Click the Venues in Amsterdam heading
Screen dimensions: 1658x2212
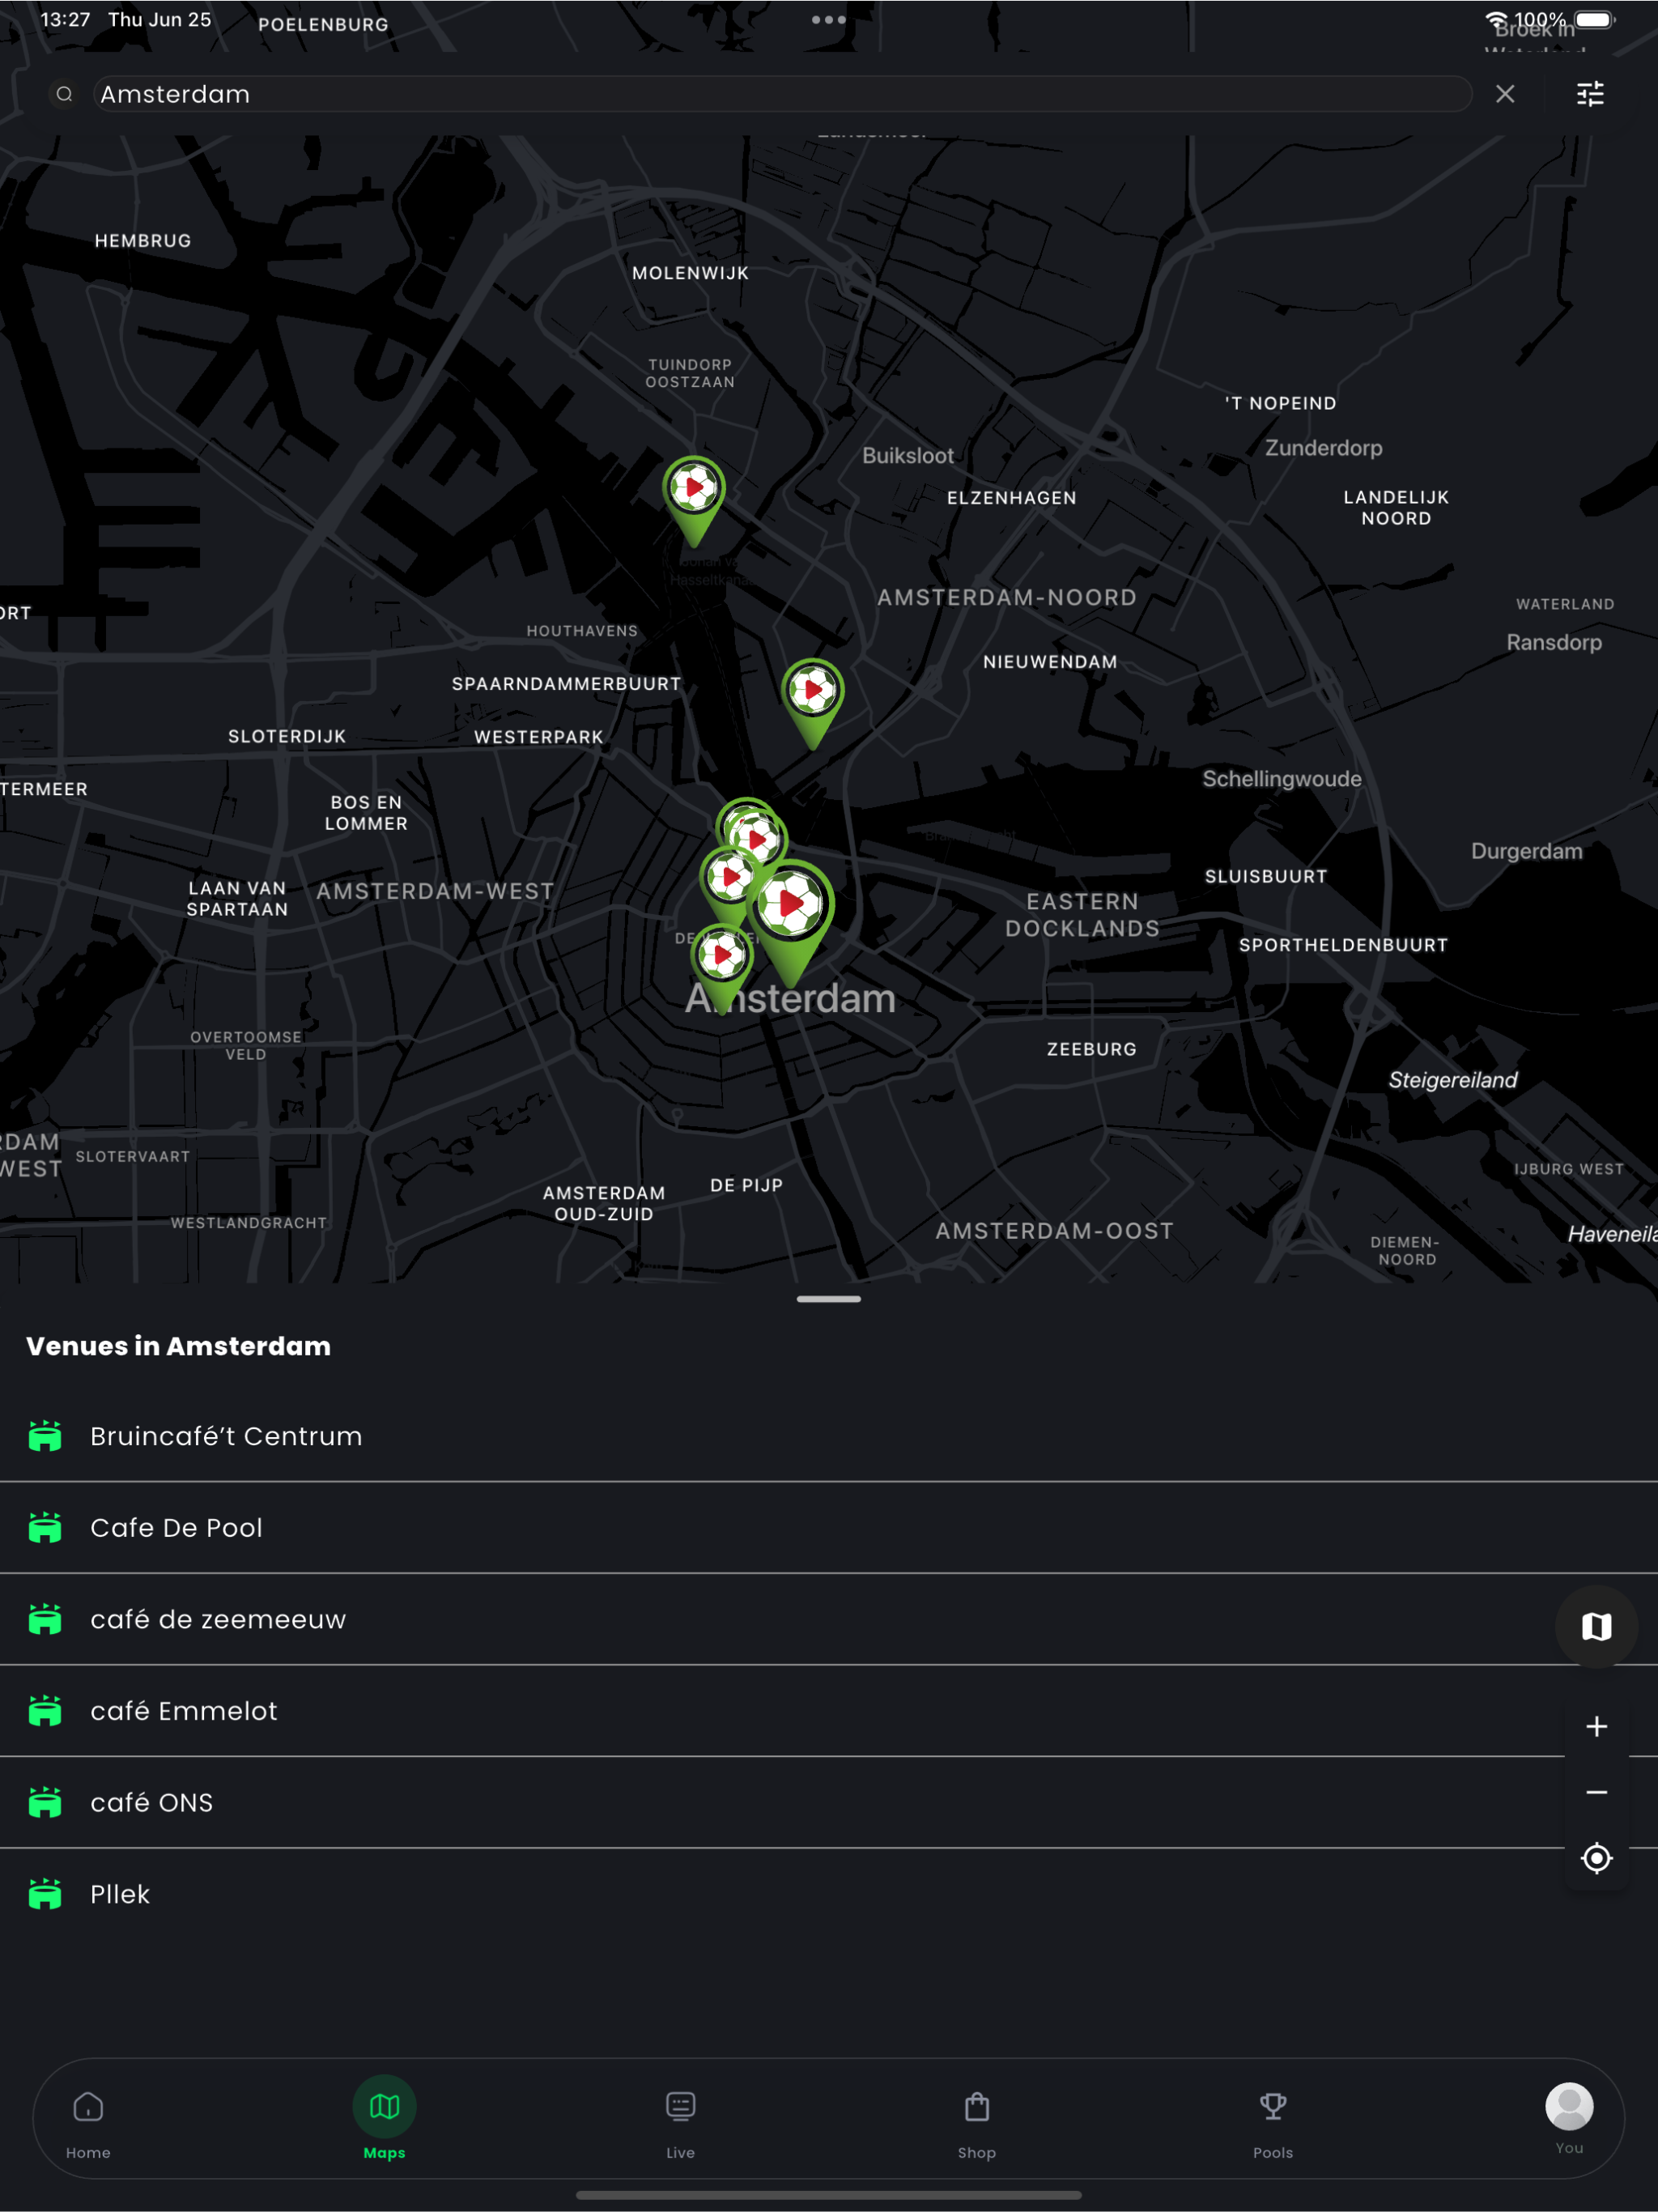[x=179, y=1346]
